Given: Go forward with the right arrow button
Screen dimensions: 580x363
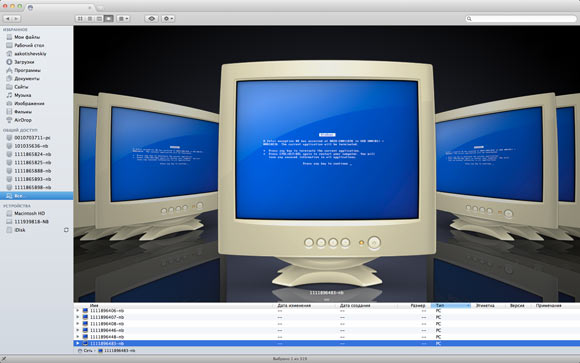Looking at the screenshot, I should click(x=16, y=19).
